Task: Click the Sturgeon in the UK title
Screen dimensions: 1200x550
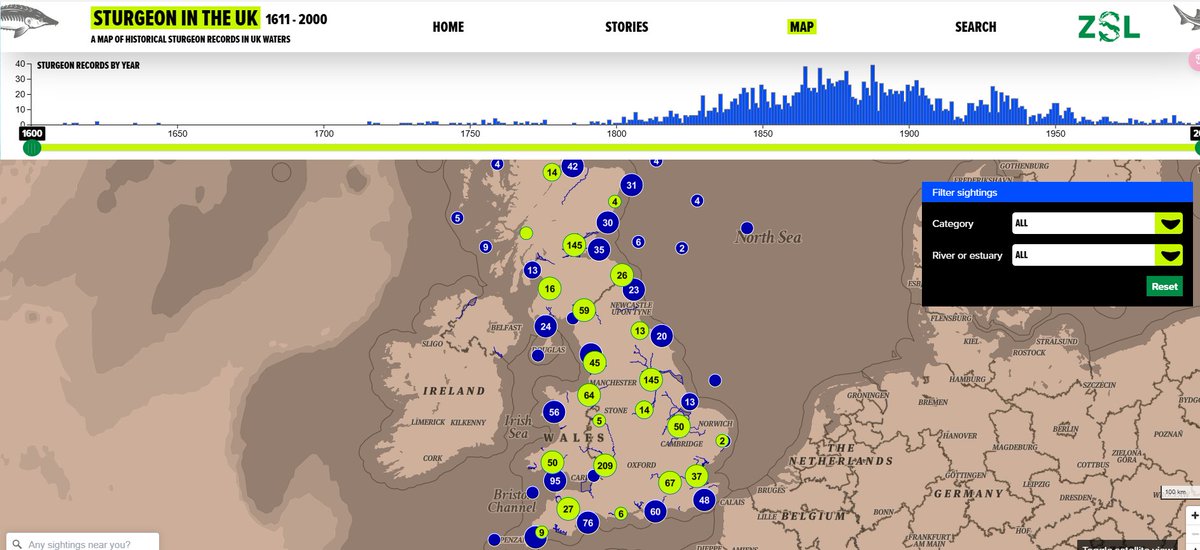Action: pos(175,18)
